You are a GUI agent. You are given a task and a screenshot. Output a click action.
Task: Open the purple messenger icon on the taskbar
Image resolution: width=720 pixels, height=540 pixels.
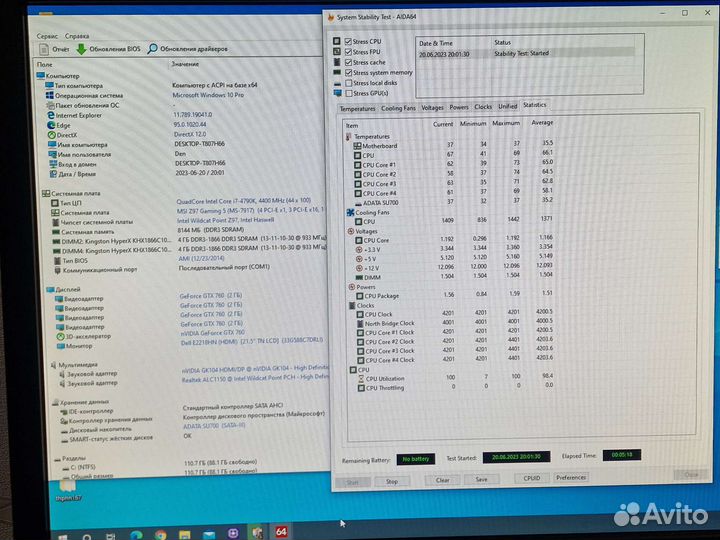coord(233,534)
